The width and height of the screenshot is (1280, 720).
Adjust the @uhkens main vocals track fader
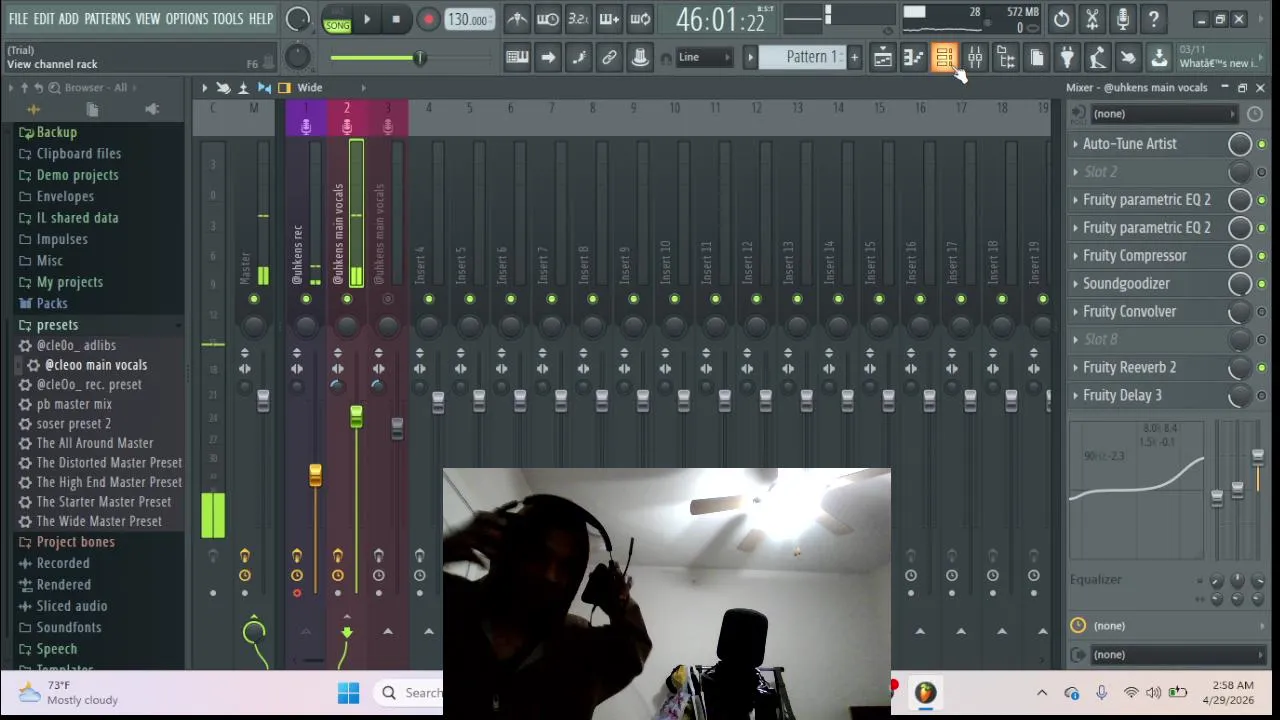[356, 418]
